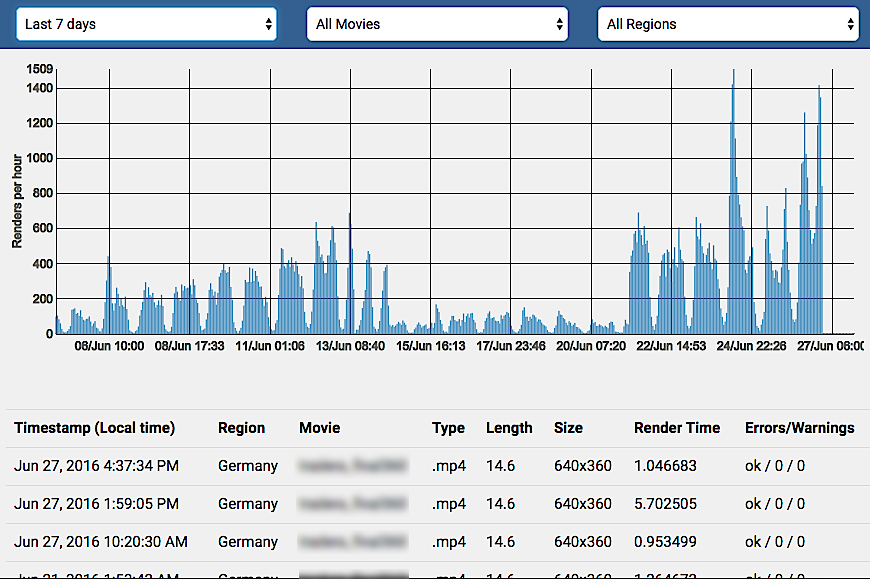Select the Jun 27 4:37:34 PM row

[x=96, y=466]
